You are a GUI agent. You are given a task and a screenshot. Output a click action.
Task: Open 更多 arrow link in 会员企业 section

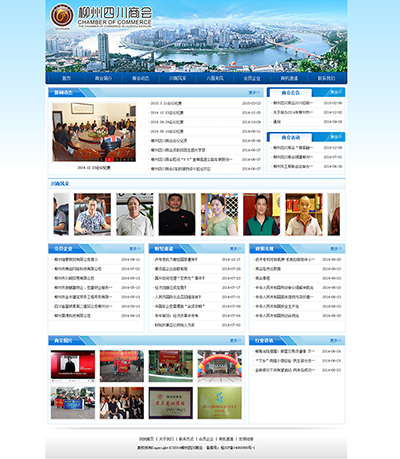pos(135,248)
